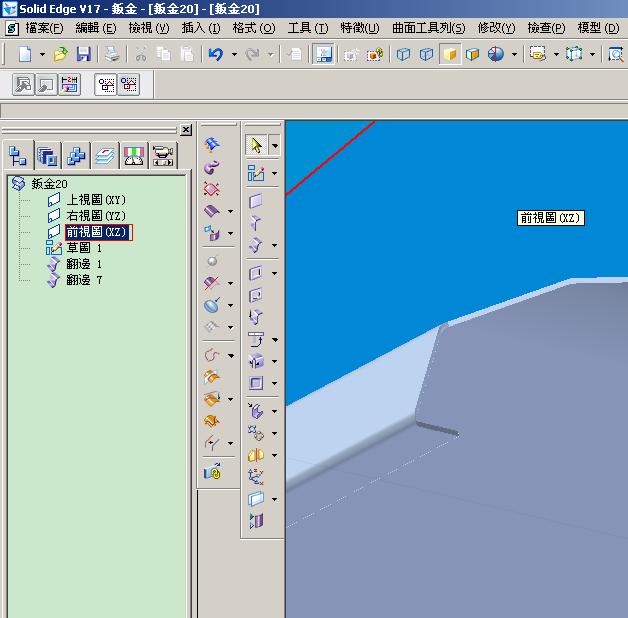
Task: Click the coordinate system axes icon
Action: (x=256, y=477)
